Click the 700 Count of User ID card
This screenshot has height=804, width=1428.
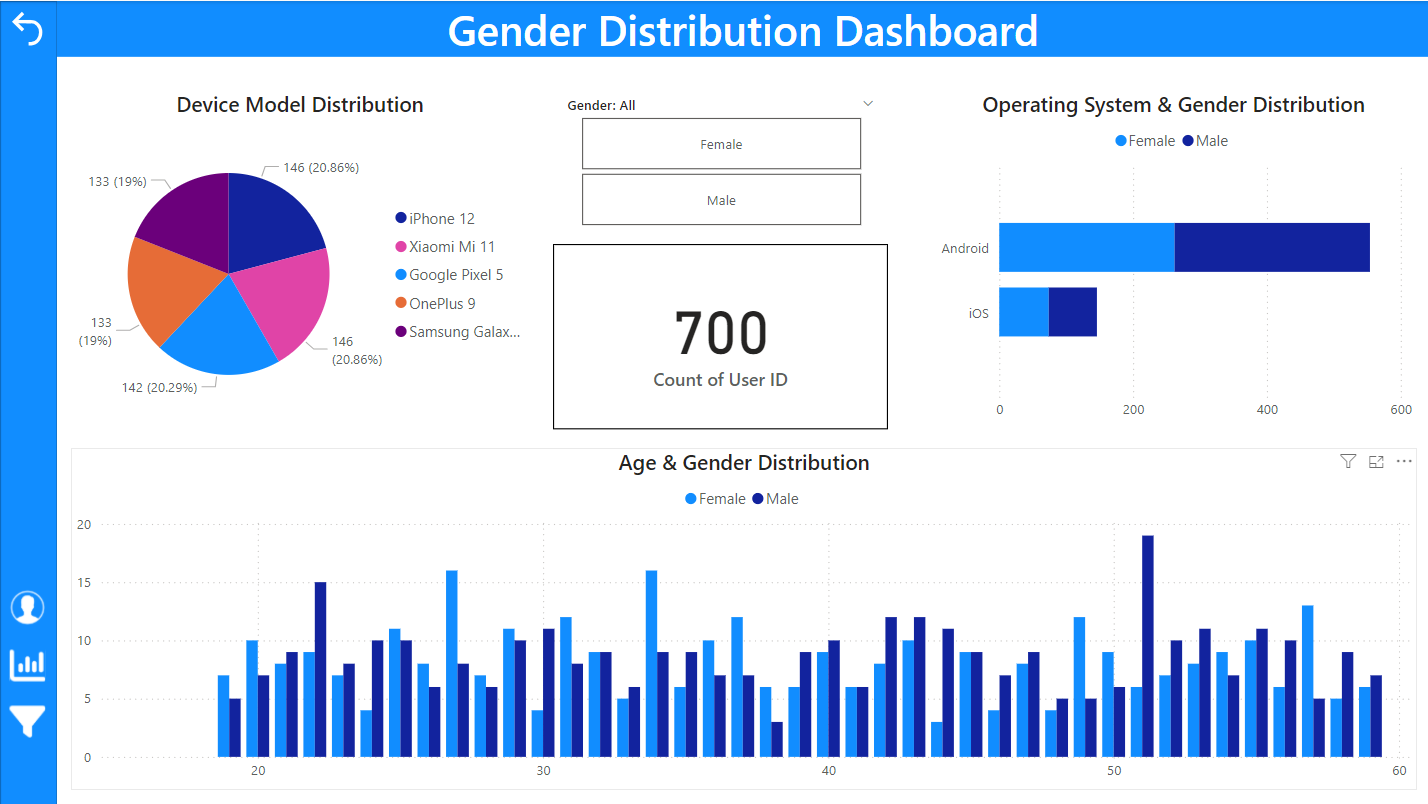tap(720, 336)
